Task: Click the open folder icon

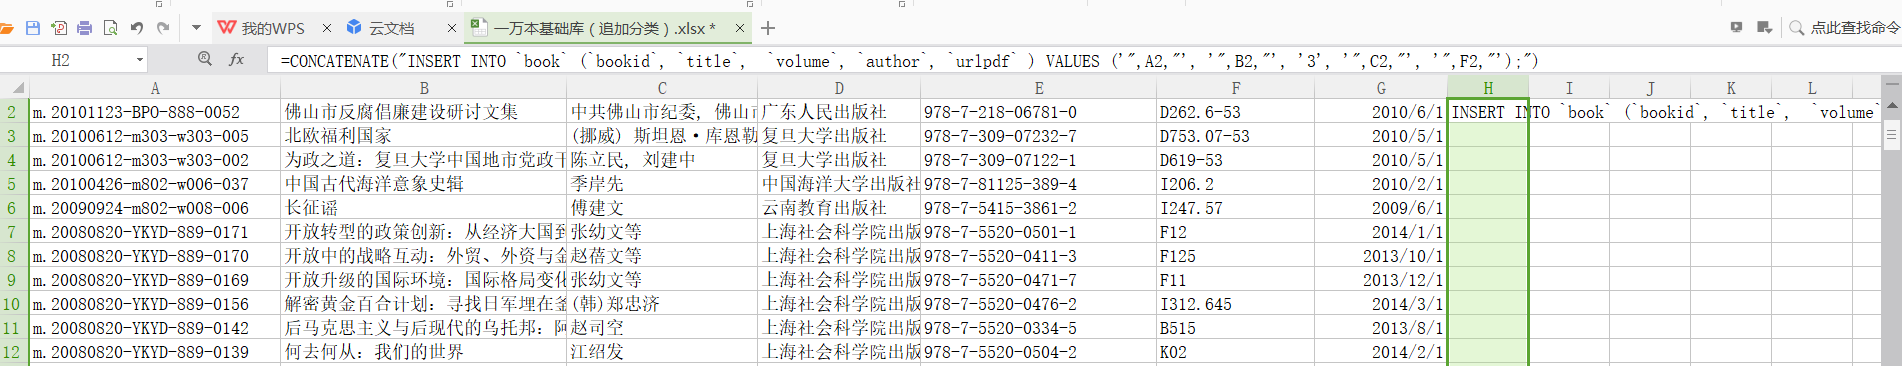Action: click(6, 28)
